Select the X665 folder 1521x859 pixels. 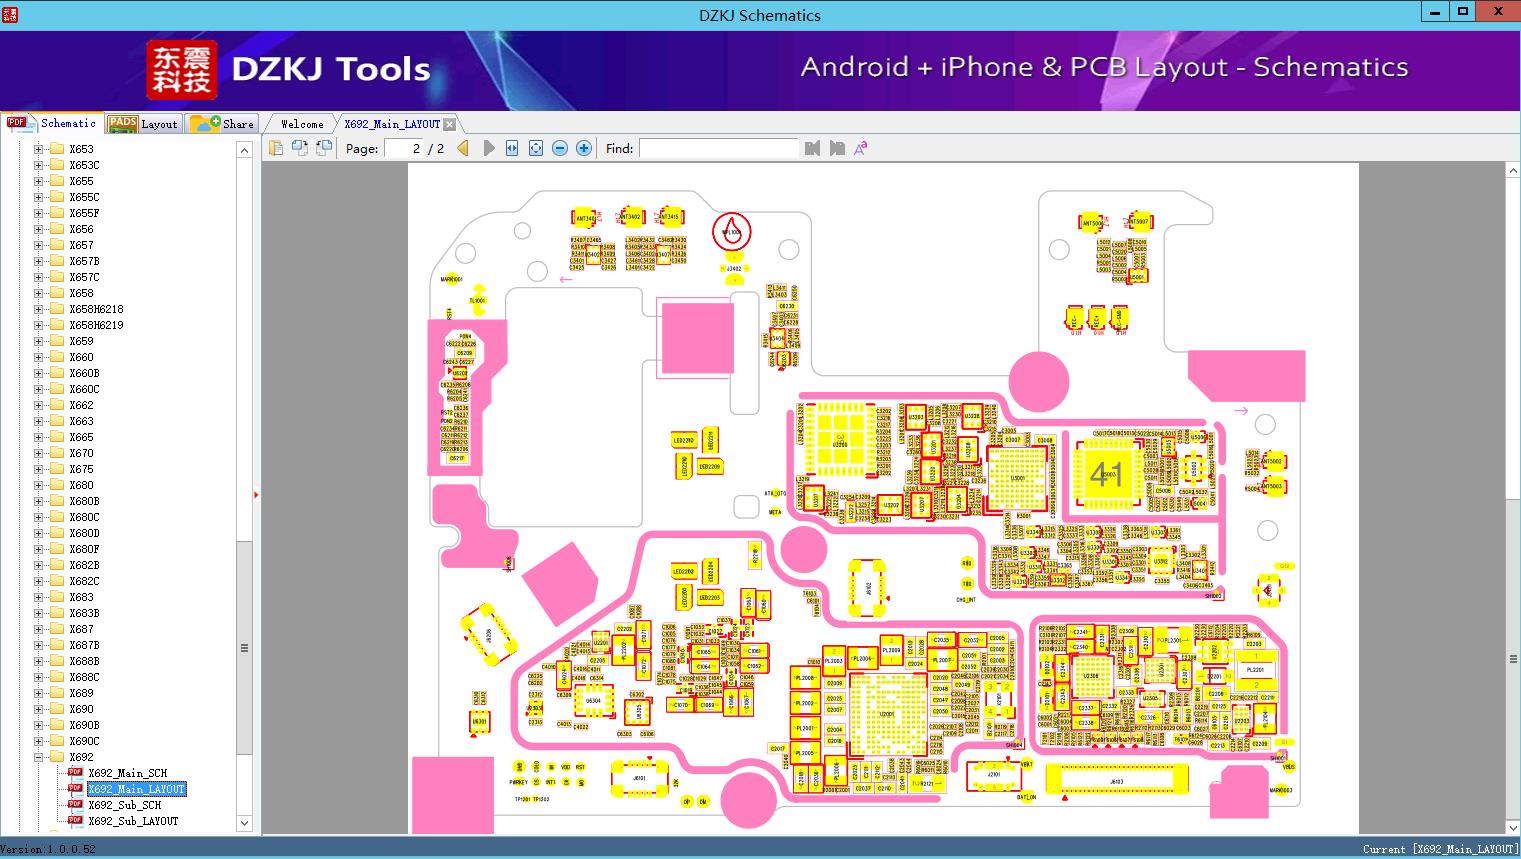point(81,437)
